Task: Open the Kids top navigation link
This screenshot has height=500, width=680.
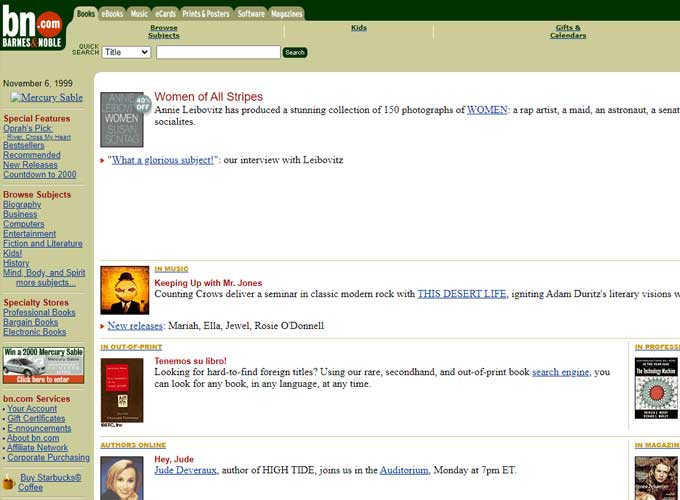Action: coord(359,28)
